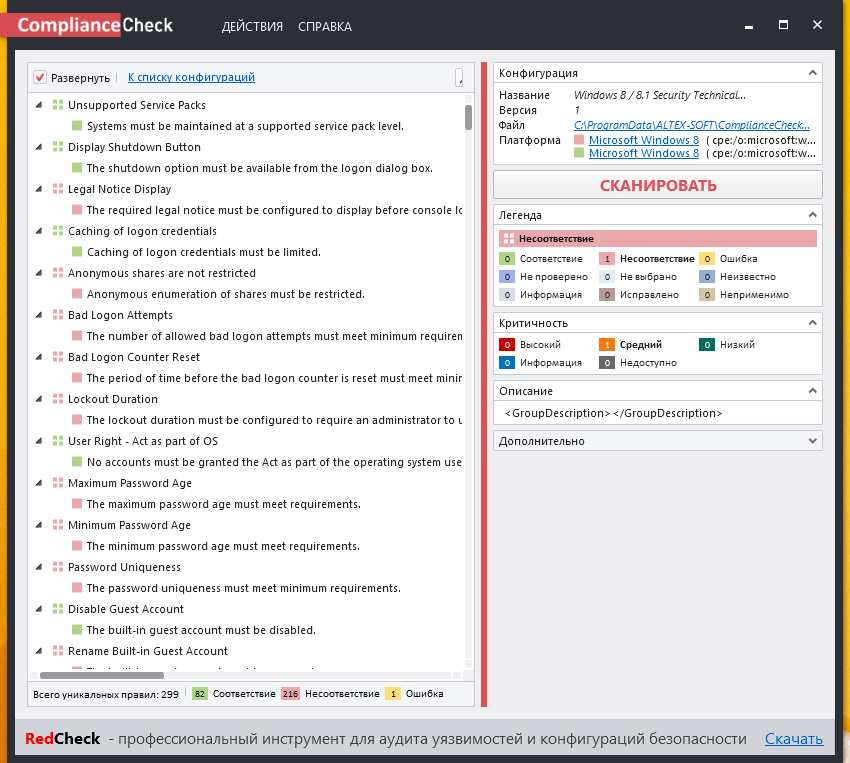
Task: Select 'The period of time before the bad logon counter' rule
Action: (274, 378)
